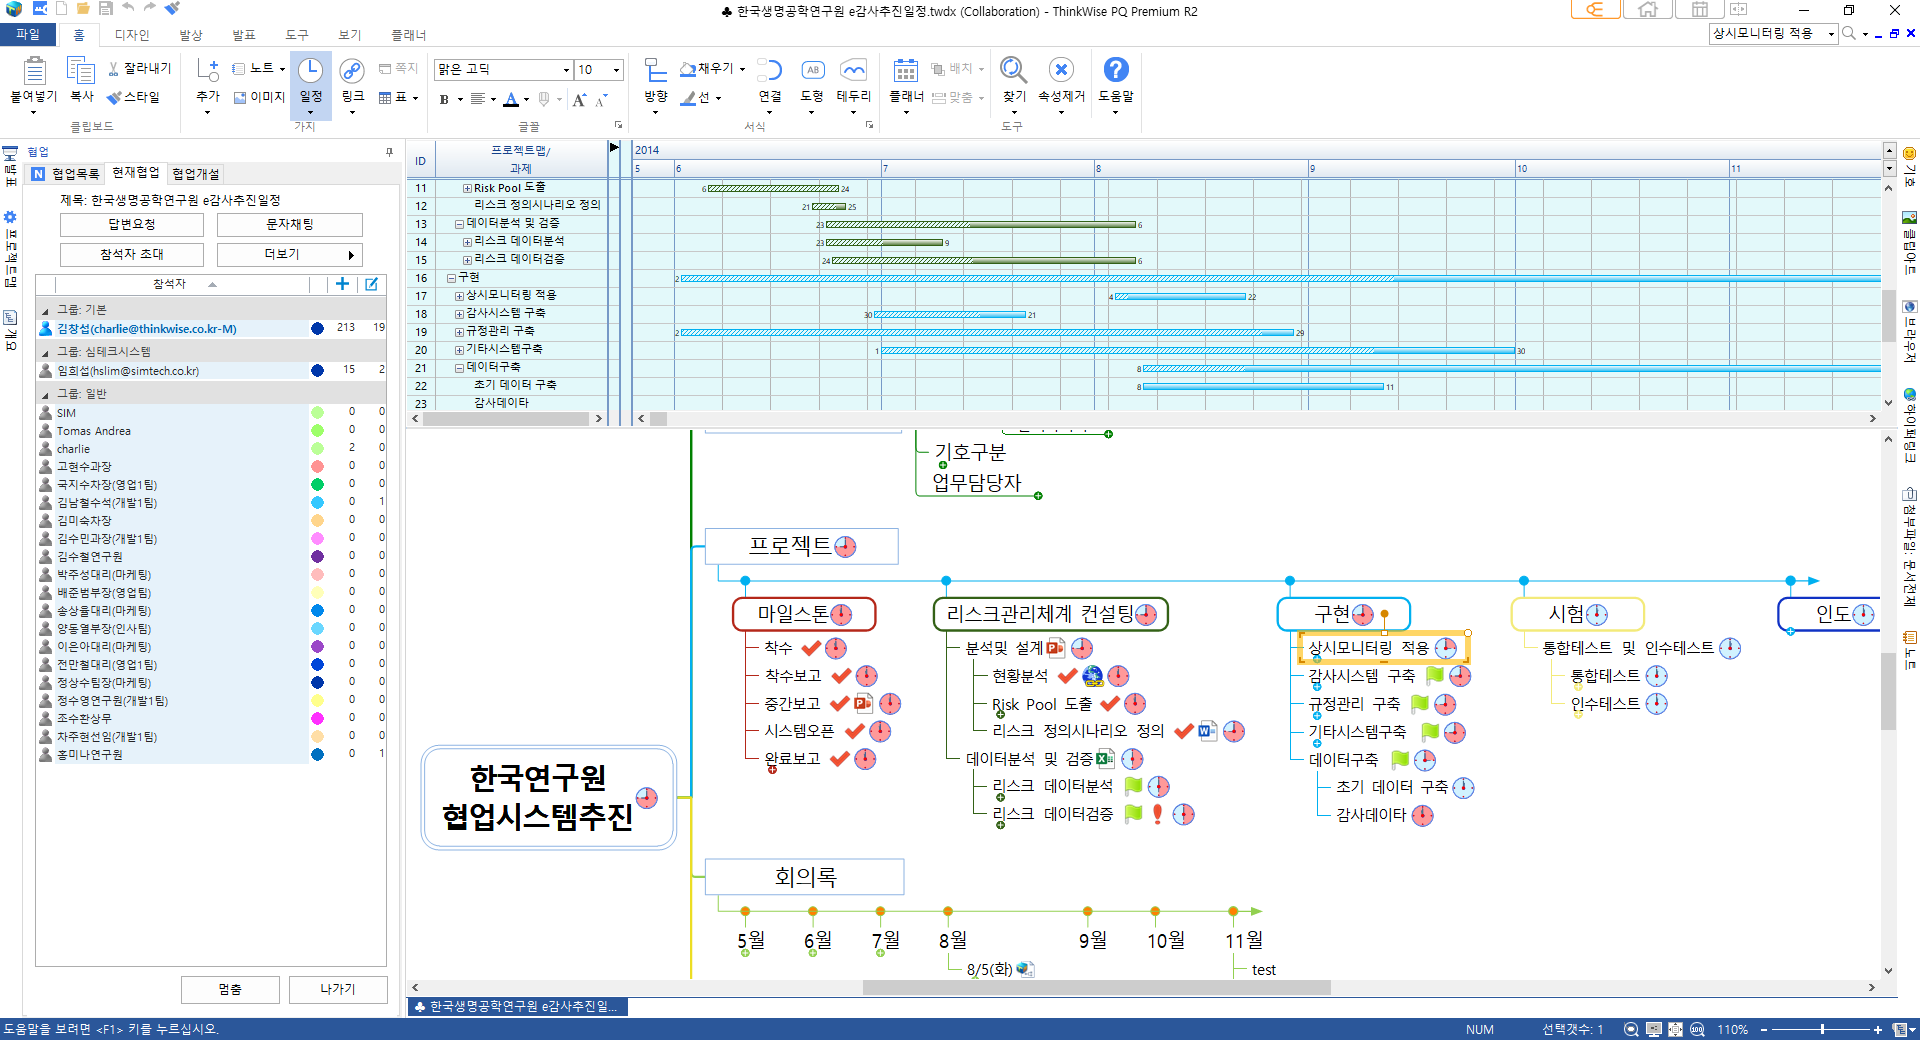Click the font color A swatch

511,99
